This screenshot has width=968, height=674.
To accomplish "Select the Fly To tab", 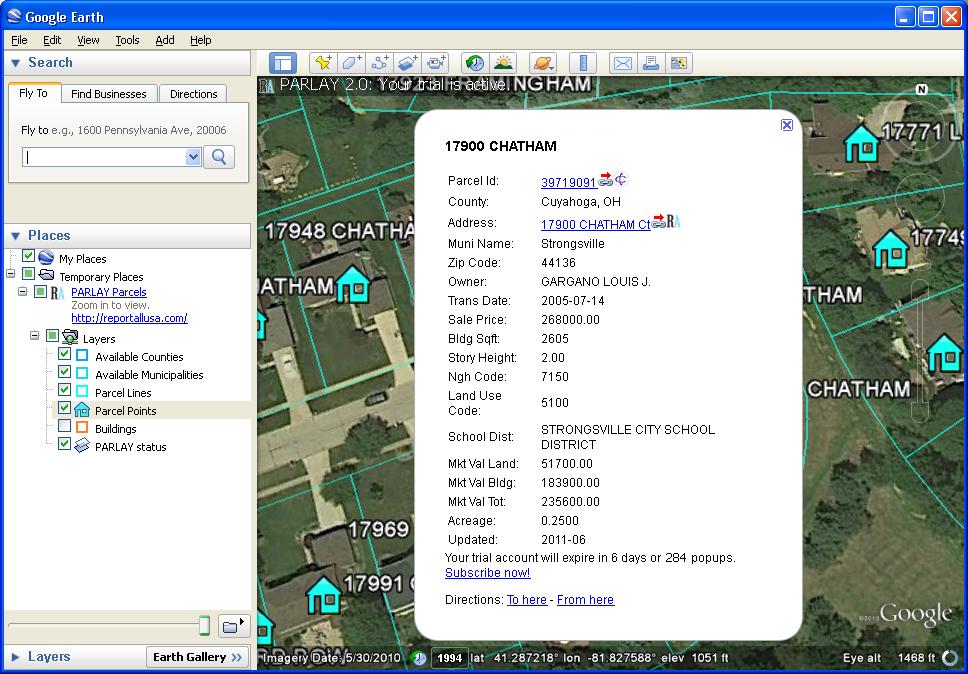I will coord(33,93).
